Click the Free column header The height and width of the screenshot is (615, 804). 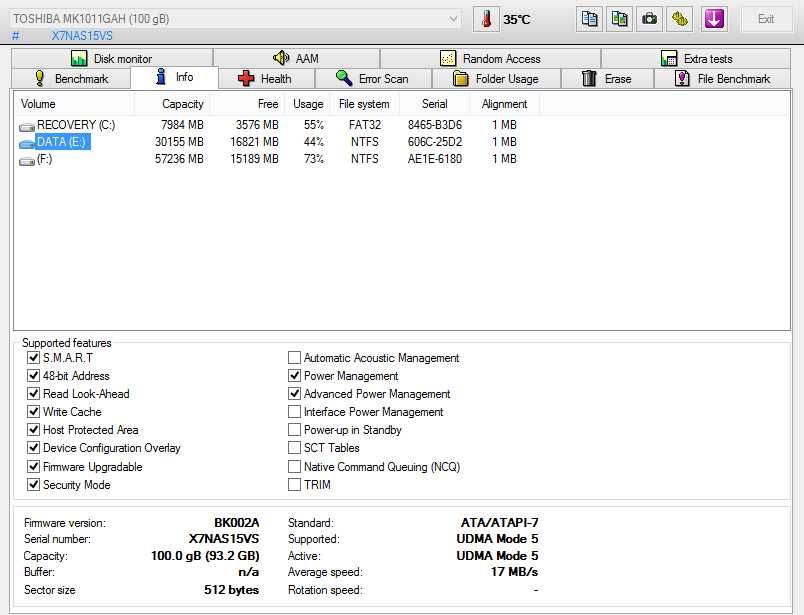tap(247, 104)
